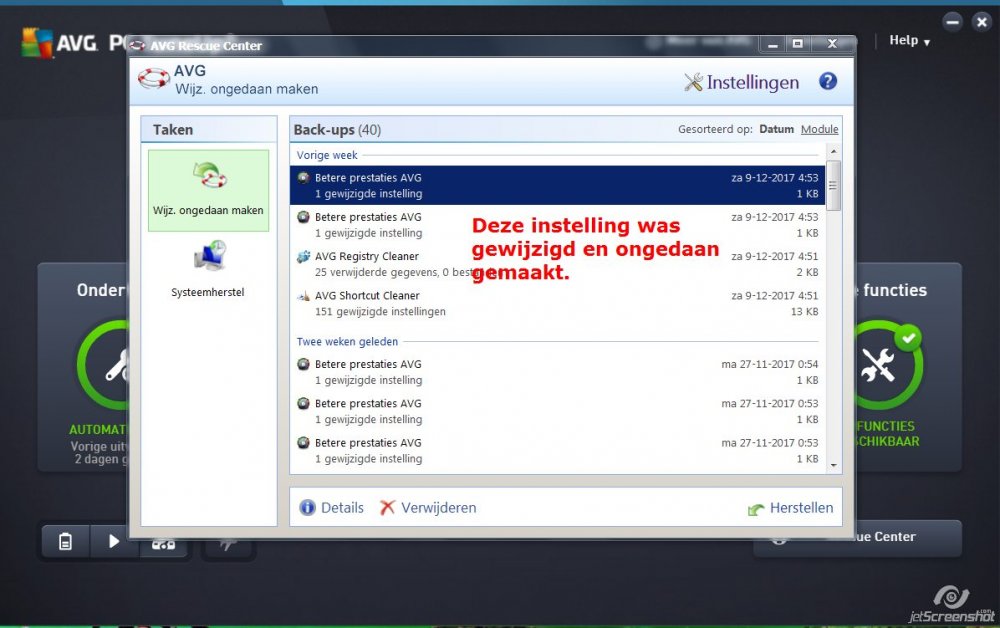
Task: Open Help dropdown in AVG main window
Action: [x=909, y=41]
